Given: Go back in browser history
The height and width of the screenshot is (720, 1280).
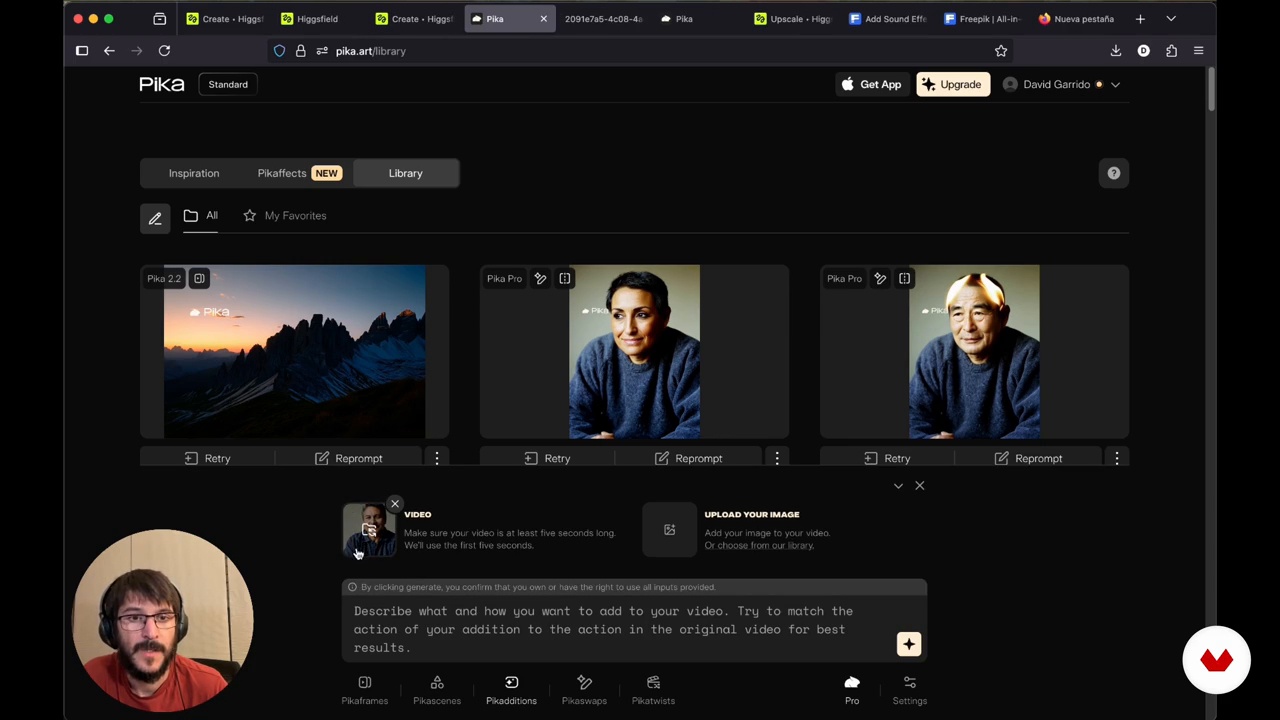Looking at the screenshot, I should point(109,51).
